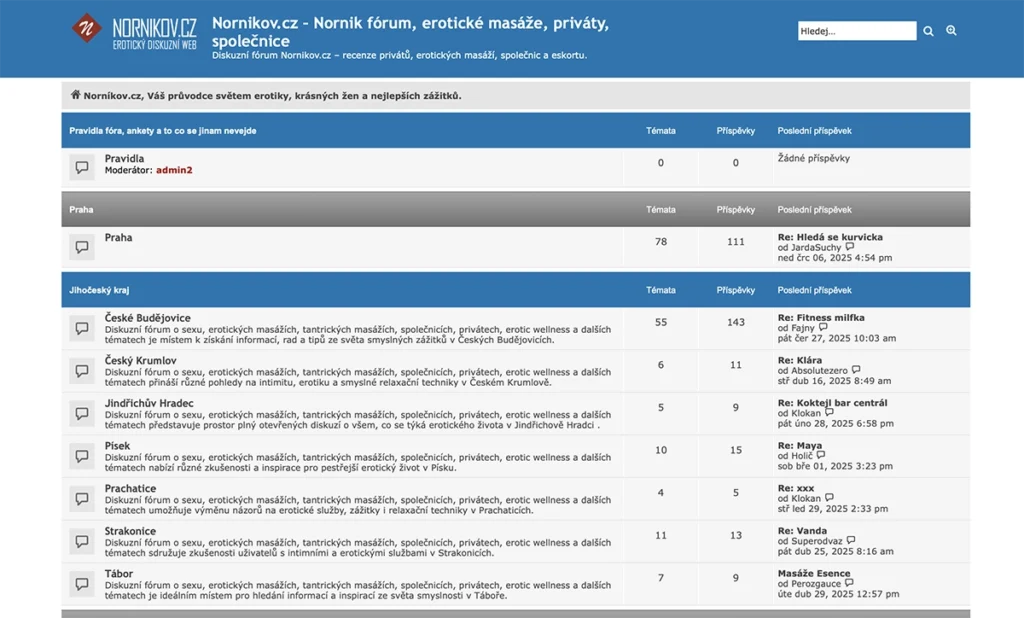The image size is (1024, 618).
Task: Open user Absolutezero profile
Action: (x=819, y=370)
